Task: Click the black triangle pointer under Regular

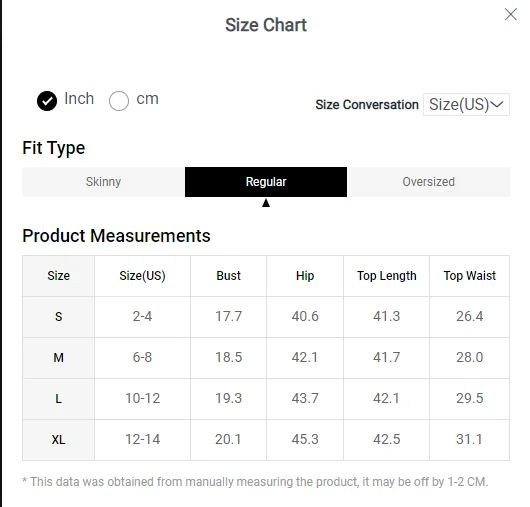Action: (266, 203)
